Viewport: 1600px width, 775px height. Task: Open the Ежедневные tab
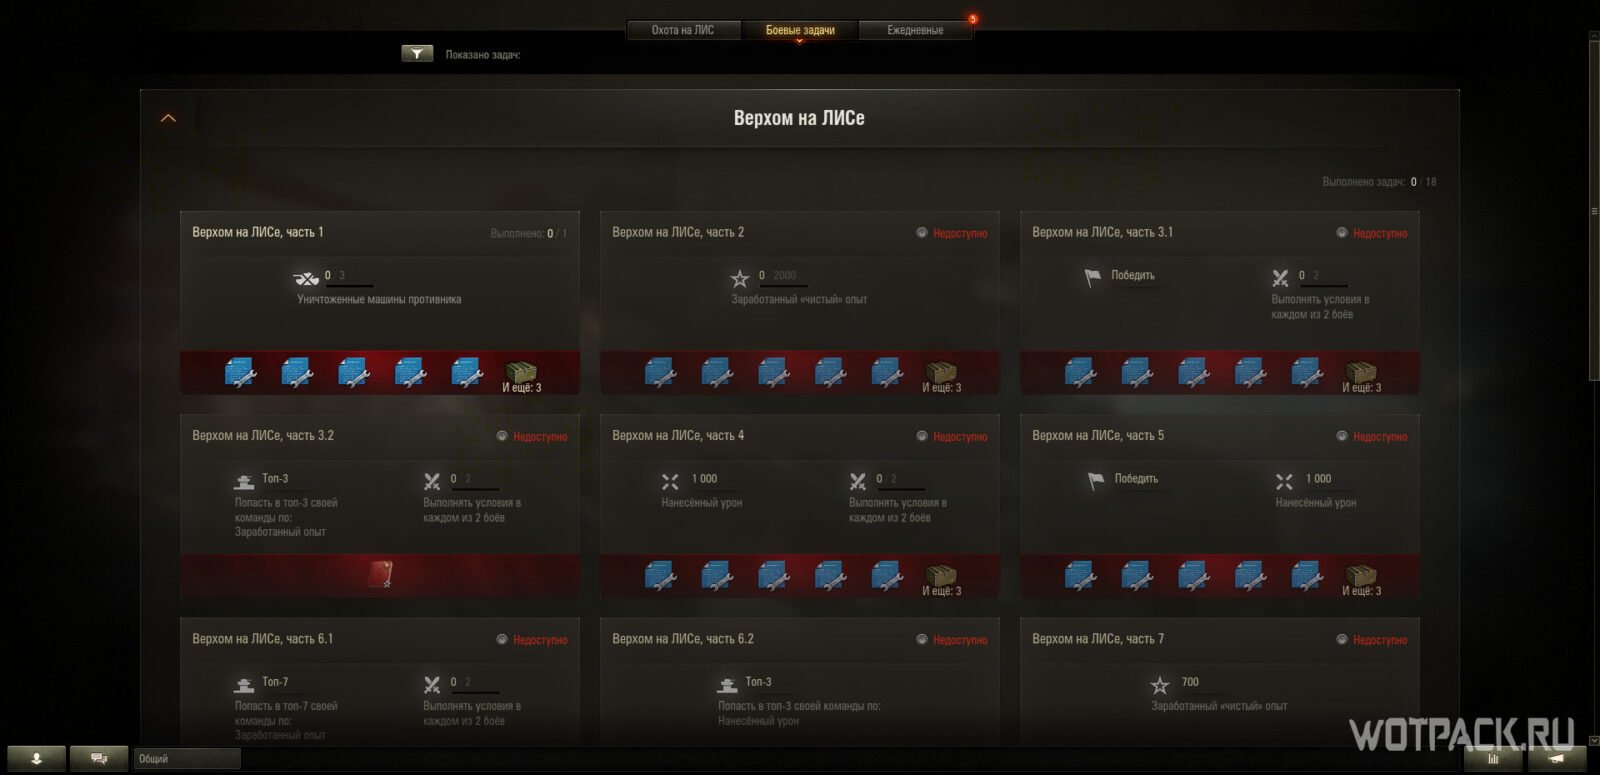coord(915,30)
